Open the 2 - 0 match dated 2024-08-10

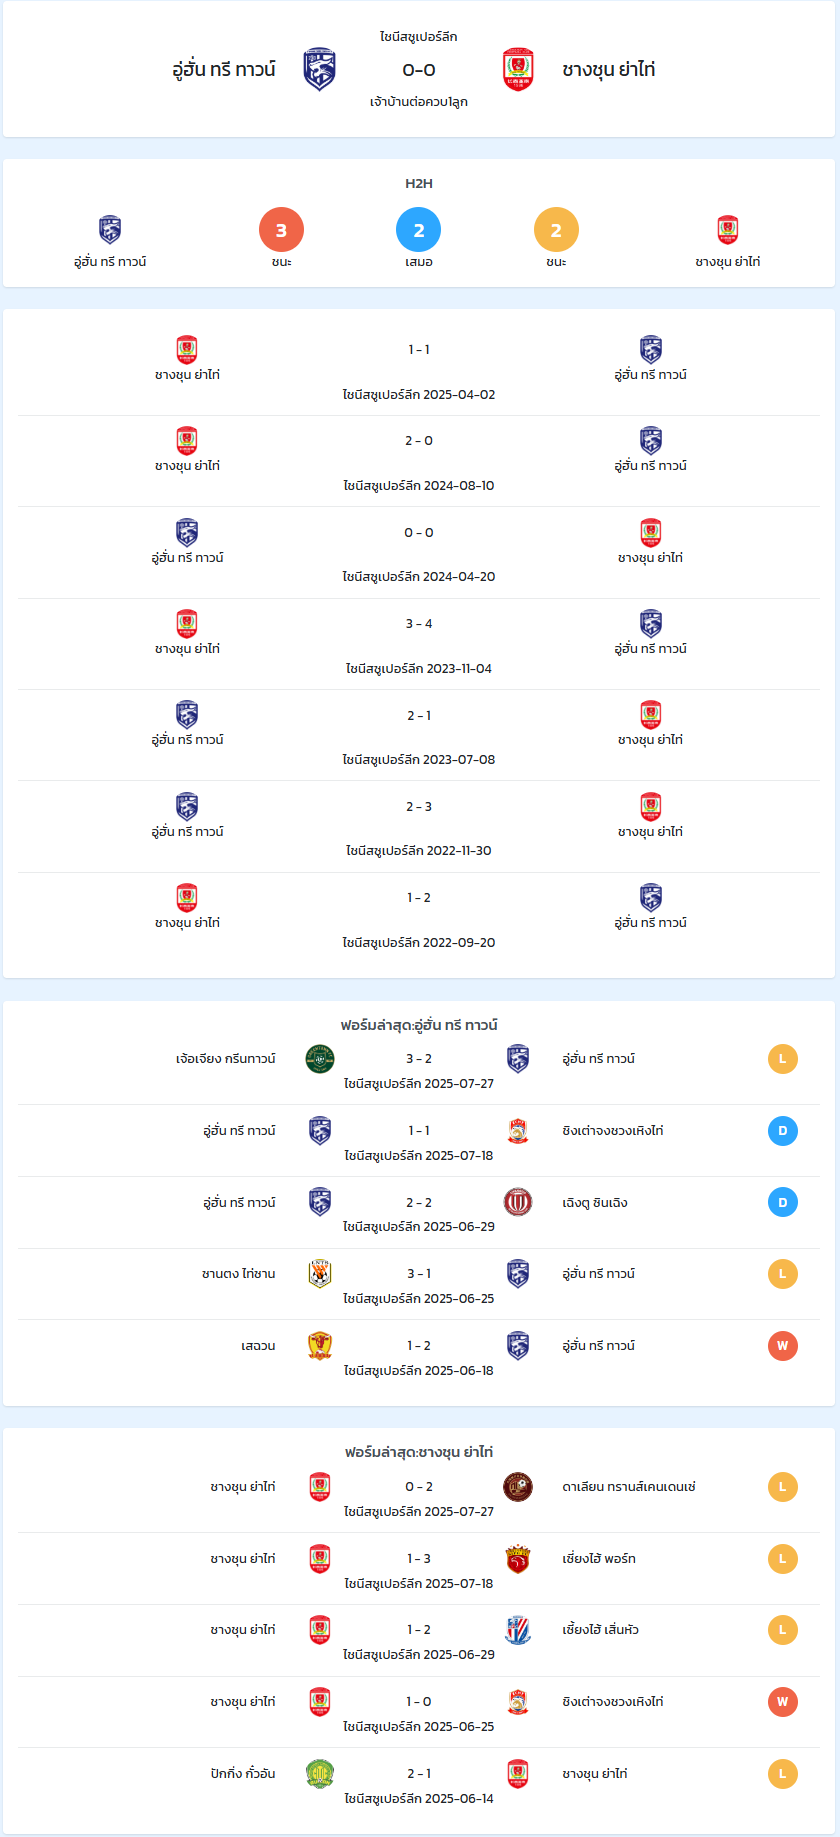point(419,461)
